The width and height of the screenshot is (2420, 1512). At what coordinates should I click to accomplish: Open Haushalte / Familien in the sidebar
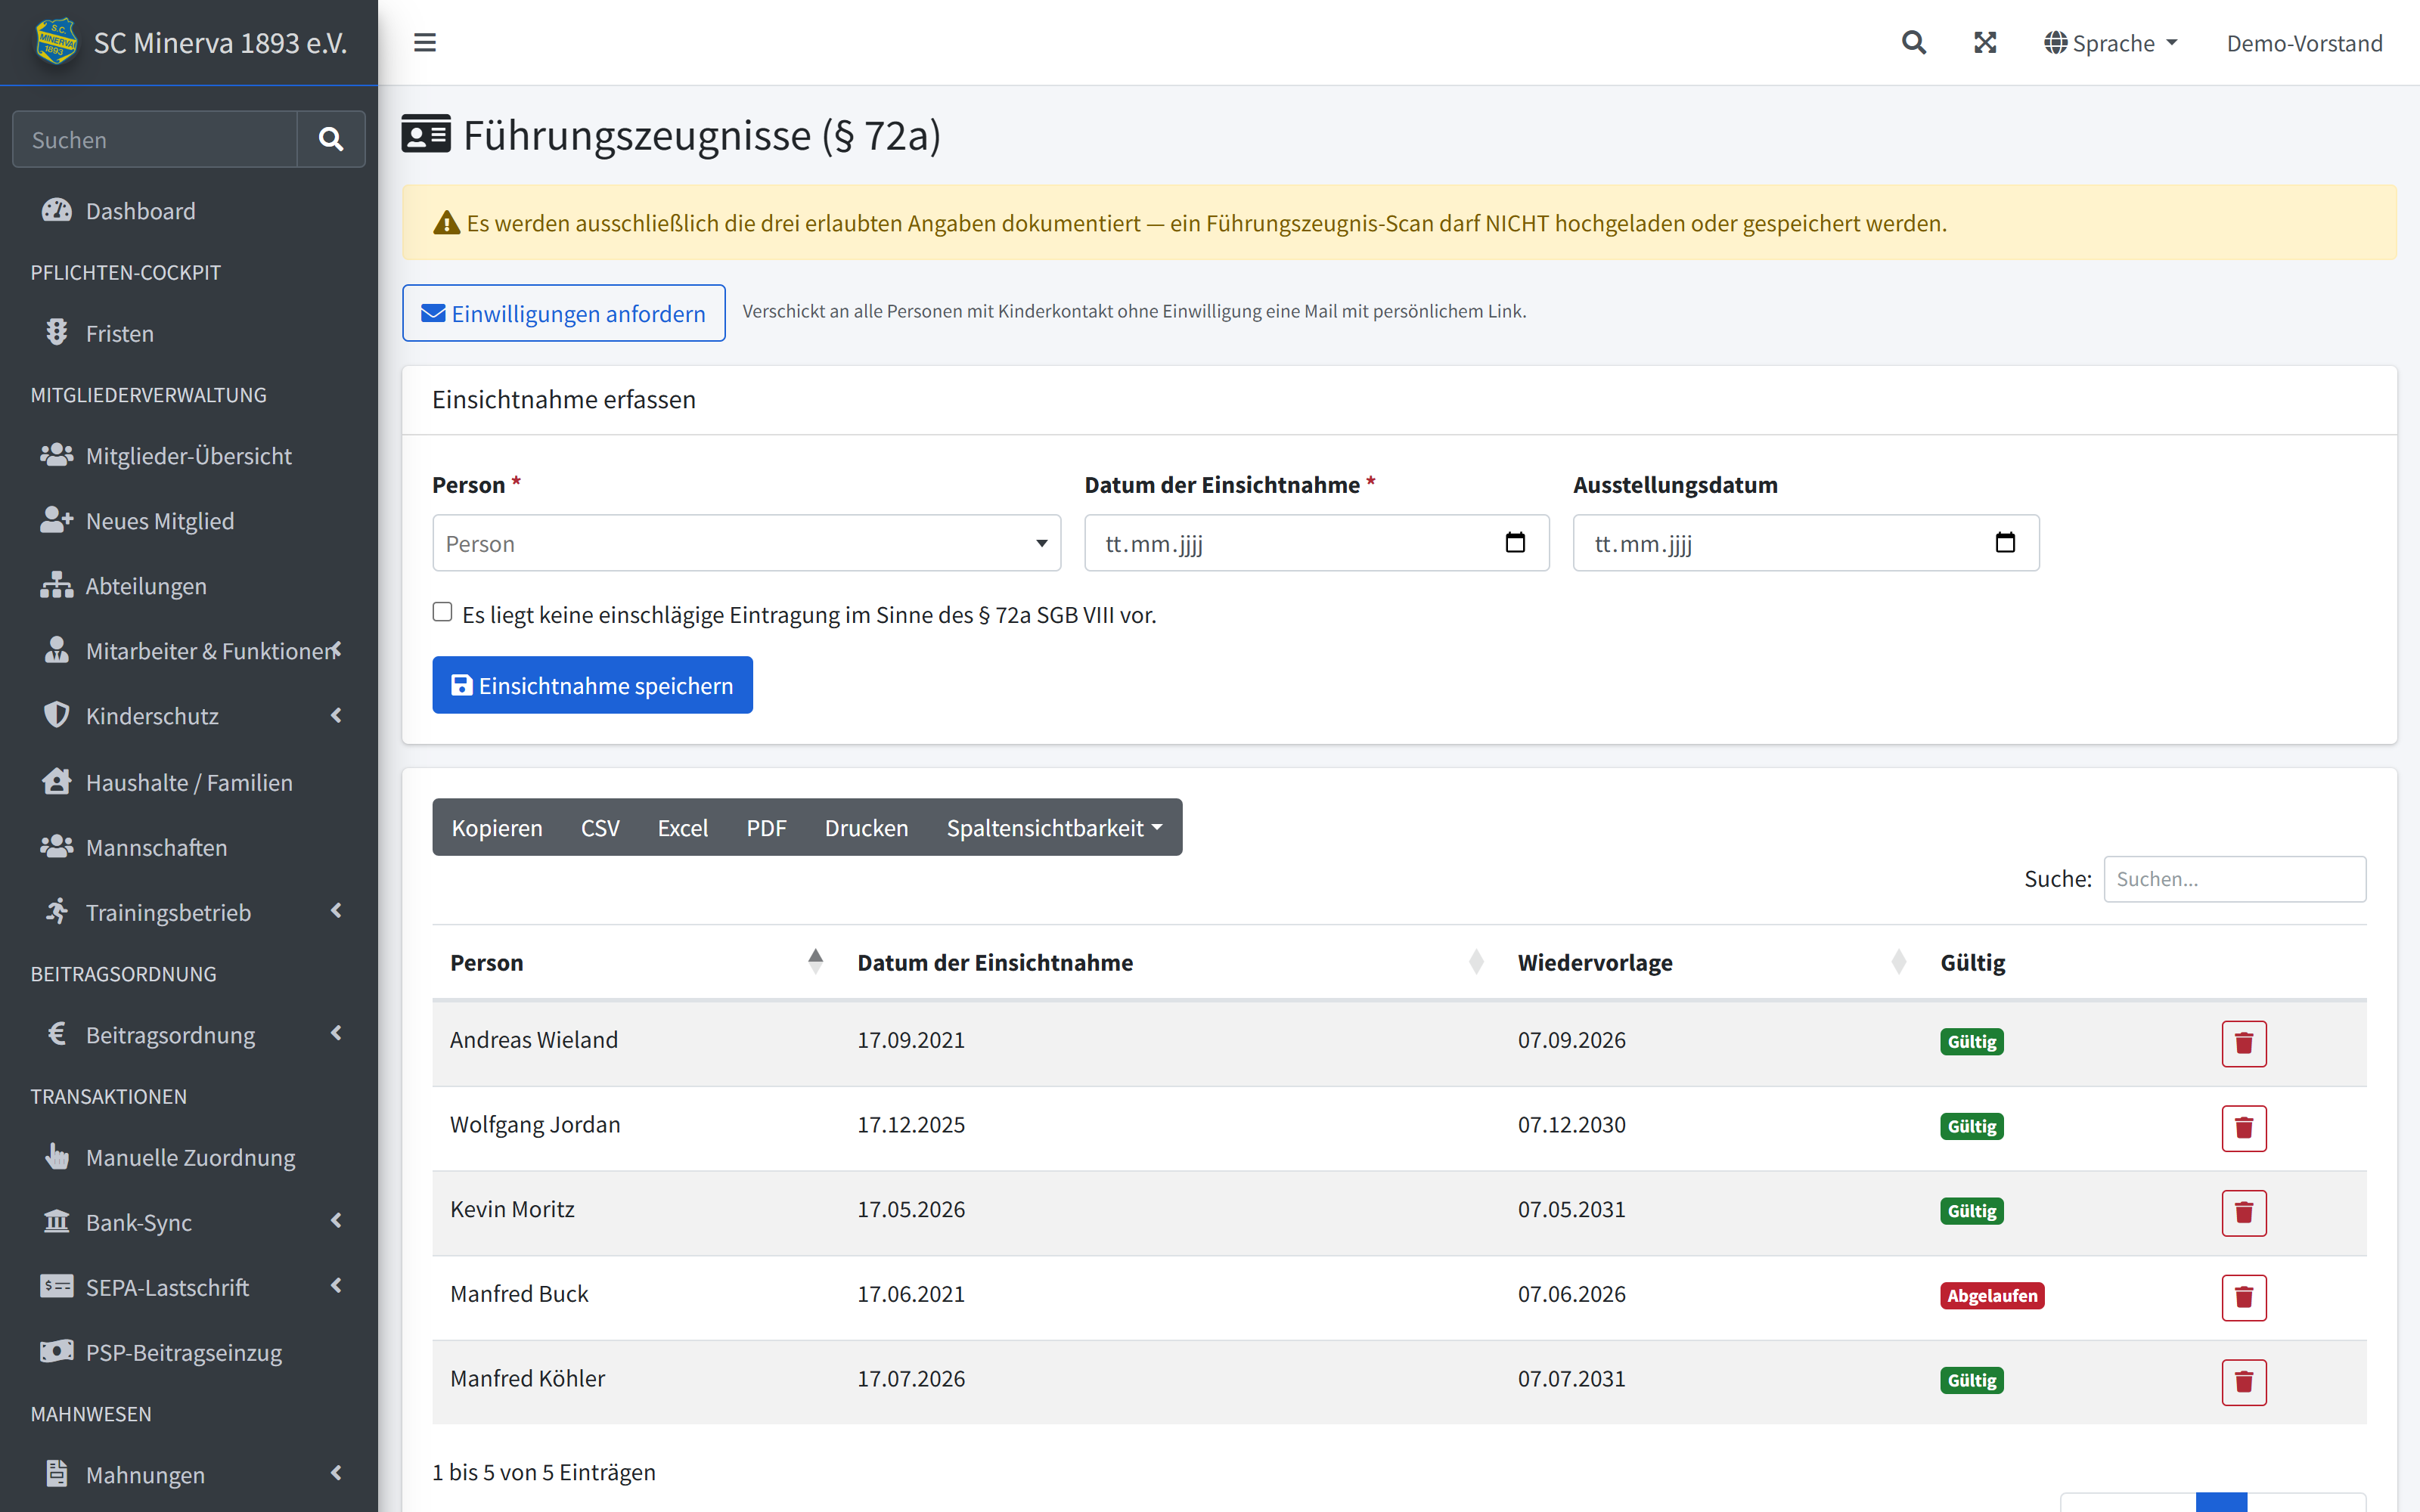point(189,782)
